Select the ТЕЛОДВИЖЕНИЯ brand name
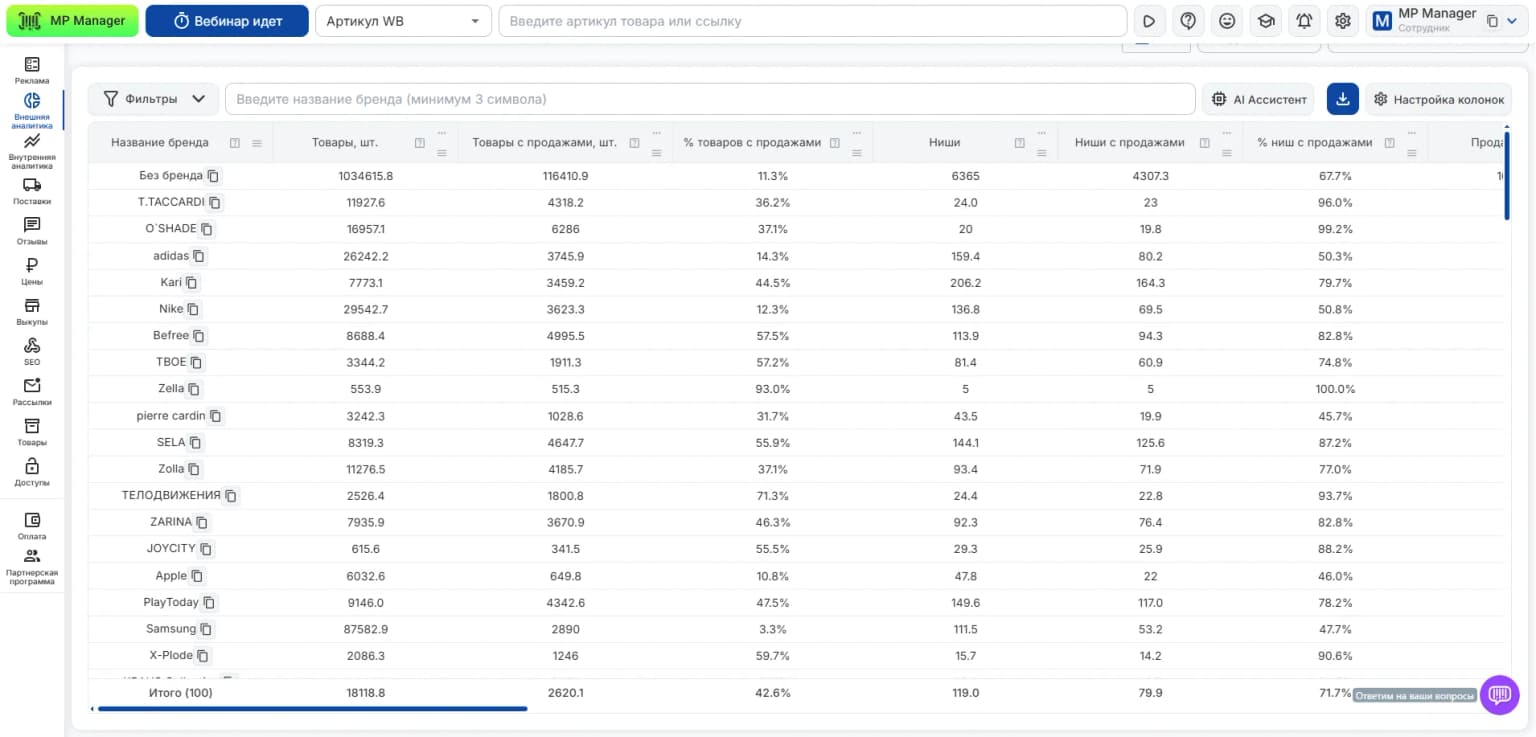Screen dimensions: 1536x737 click(x=171, y=496)
